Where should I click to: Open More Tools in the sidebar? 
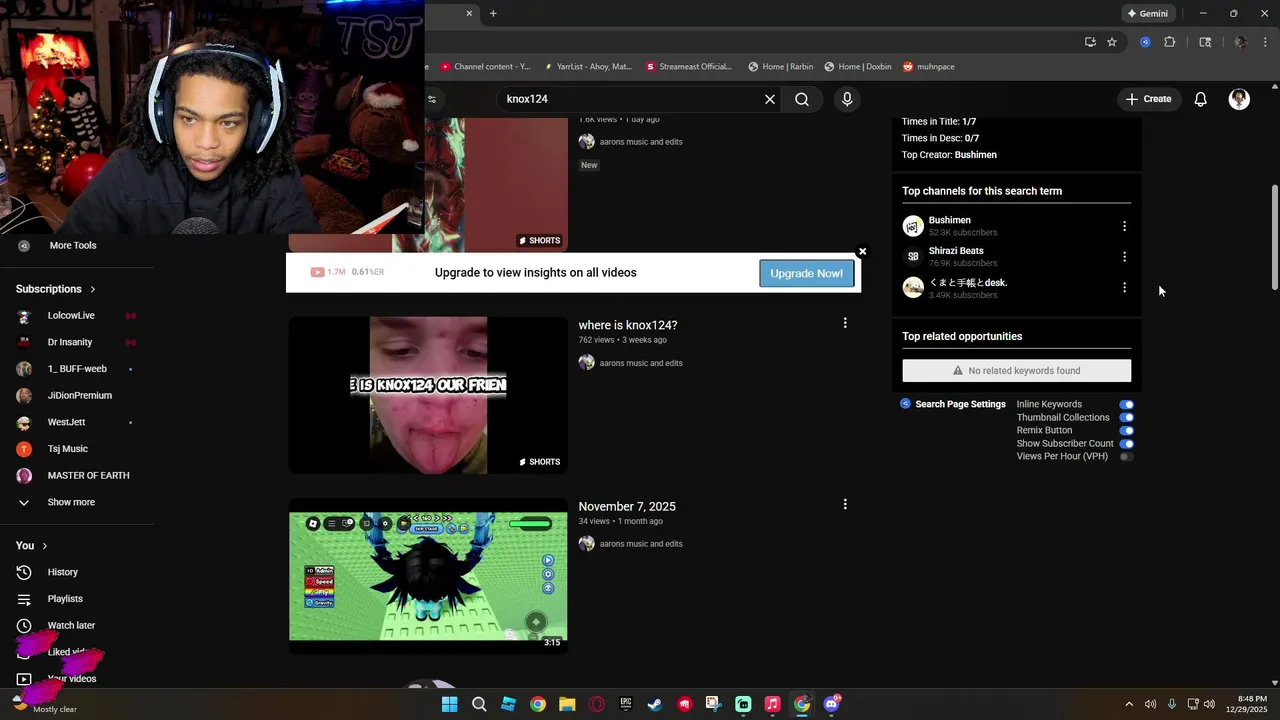72,246
